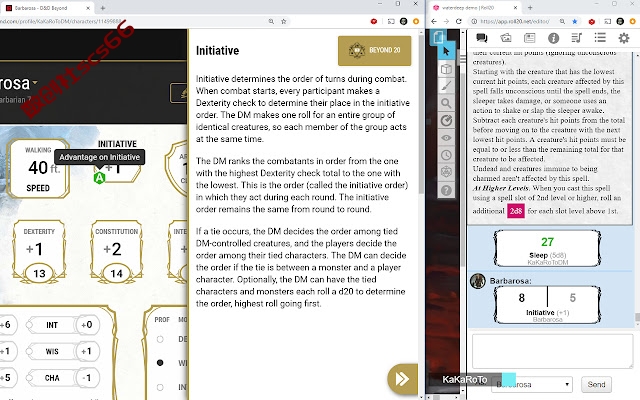The height and width of the screenshot is (400, 640).
Task: Collapse the Initiative sidebar with the double-arrow button
Action: [402, 379]
